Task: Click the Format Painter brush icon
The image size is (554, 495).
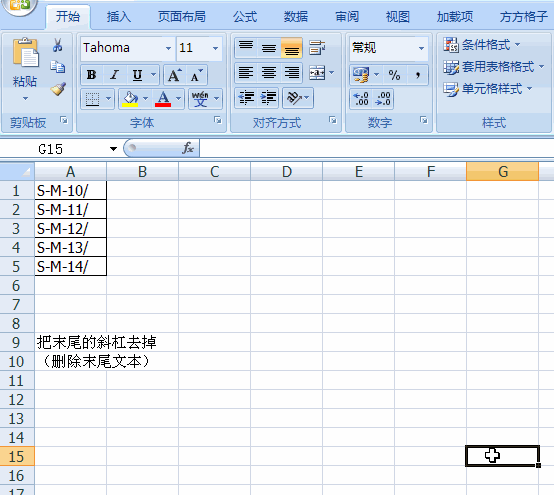Action: click(x=58, y=89)
